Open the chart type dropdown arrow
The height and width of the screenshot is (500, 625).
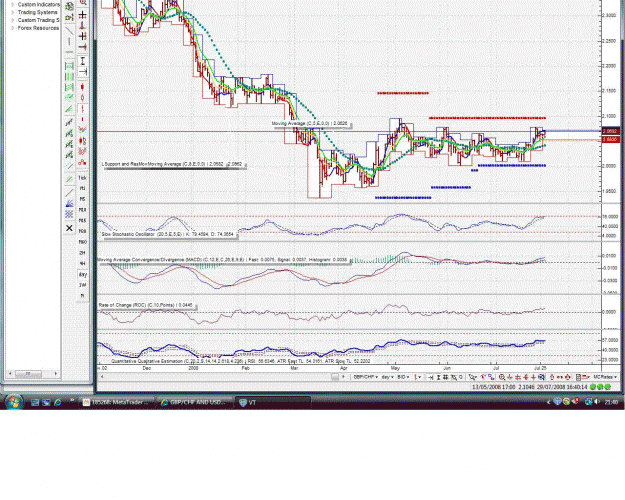pyautogui.click(x=420, y=377)
